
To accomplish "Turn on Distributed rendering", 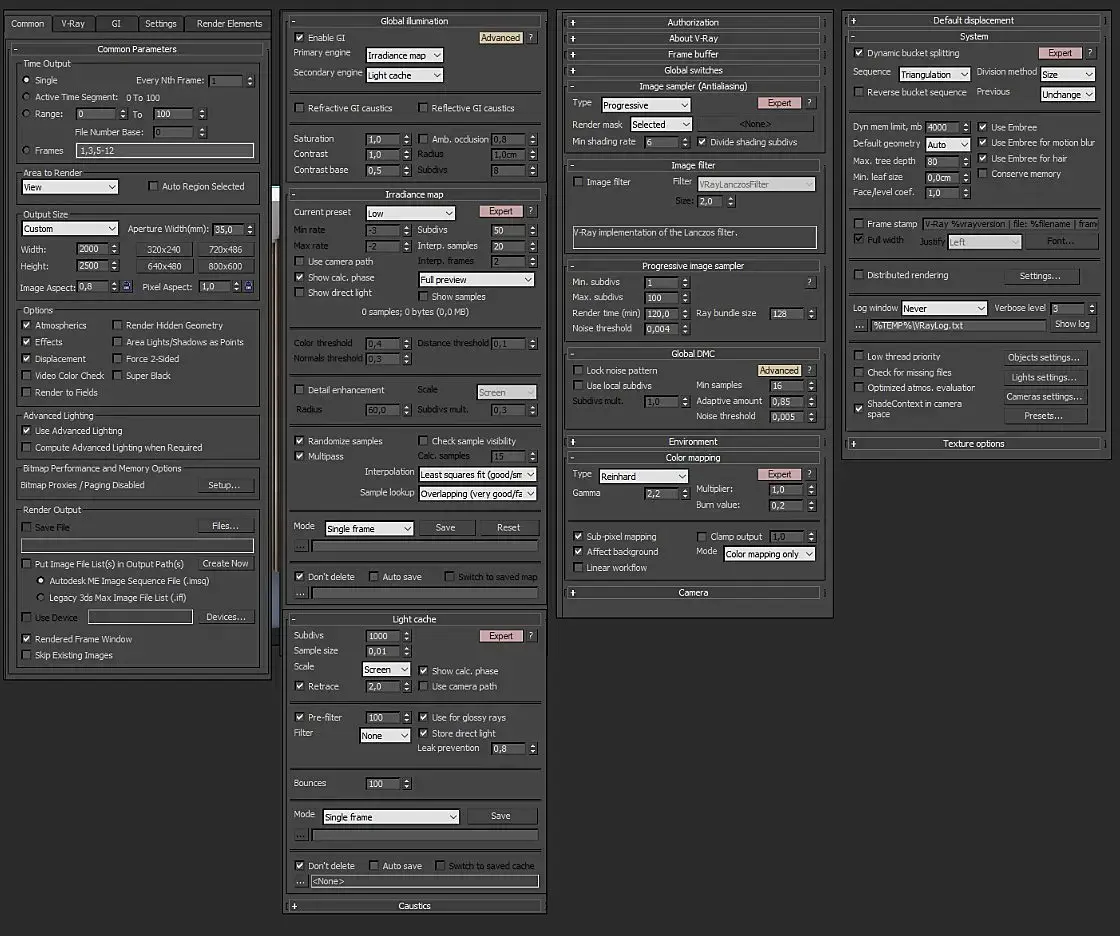I will [859, 275].
